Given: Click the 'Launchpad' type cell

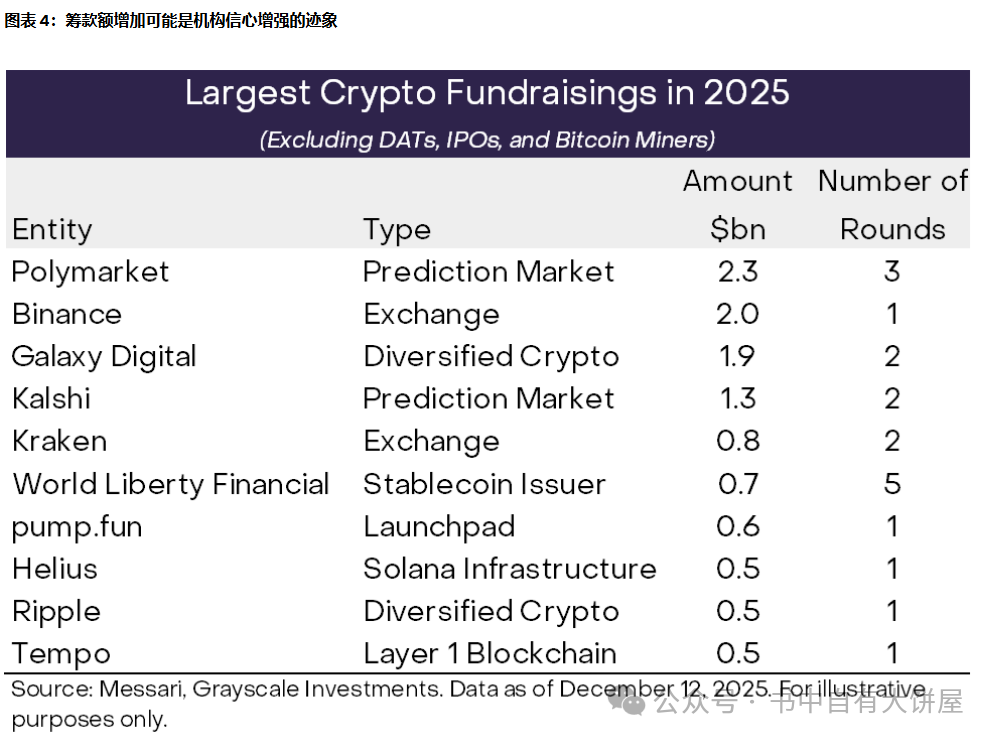Looking at the screenshot, I should pyautogui.click(x=439, y=526).
